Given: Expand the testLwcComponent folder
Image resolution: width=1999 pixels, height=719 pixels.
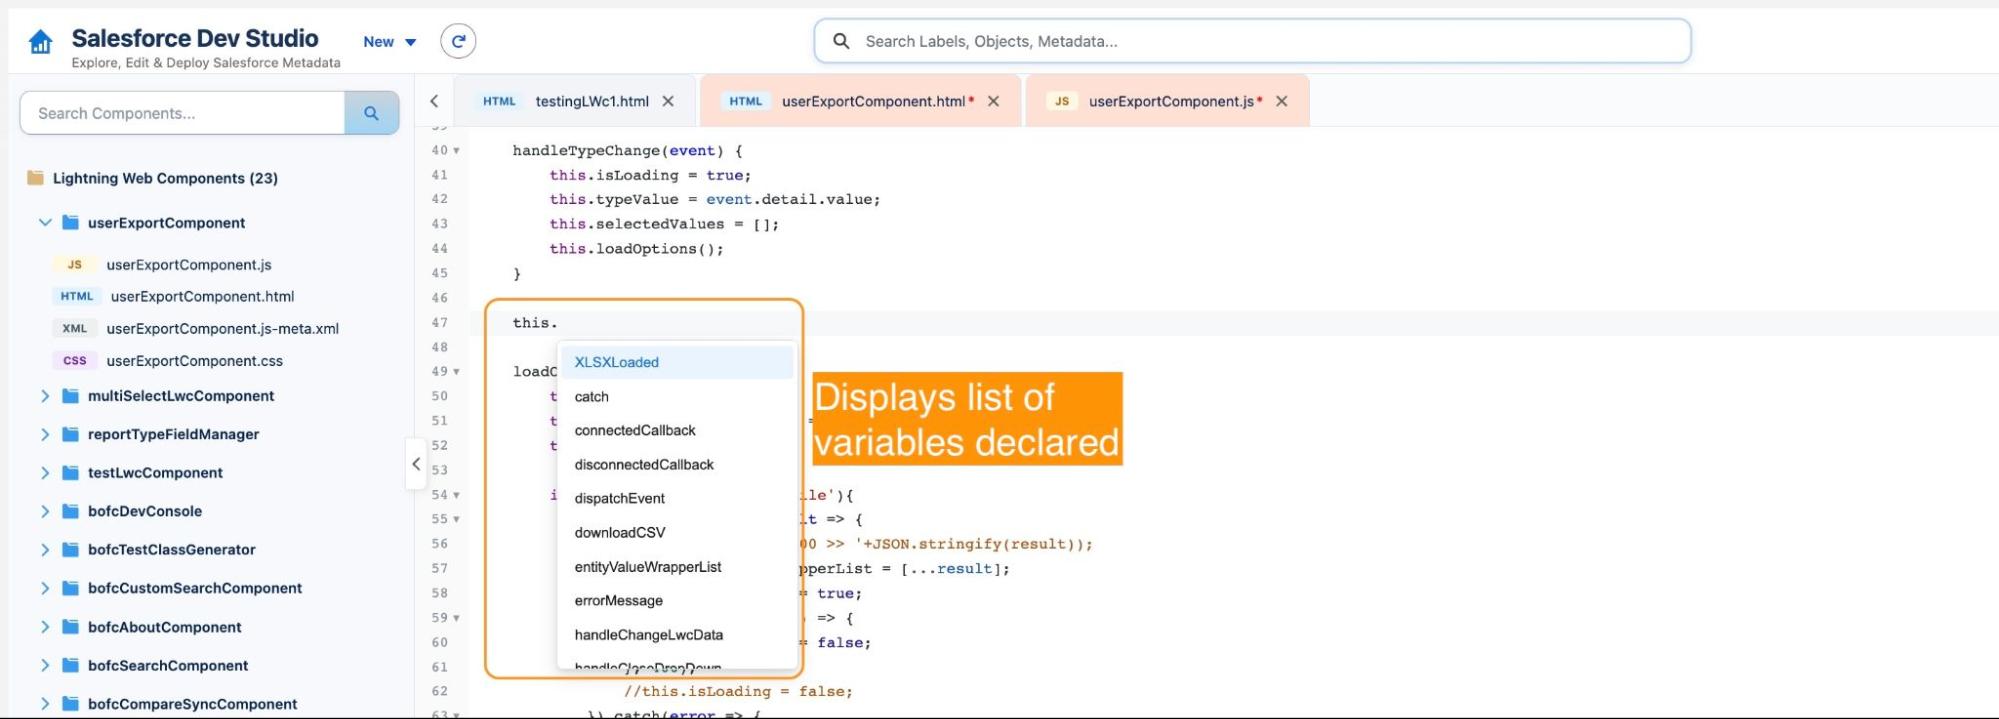Looking at the screenshot, I should click(x=45, y=473).
